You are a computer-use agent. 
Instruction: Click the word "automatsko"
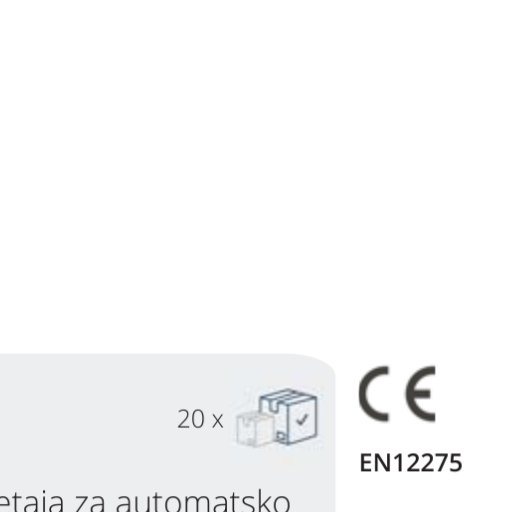click(x=203, y=502)
